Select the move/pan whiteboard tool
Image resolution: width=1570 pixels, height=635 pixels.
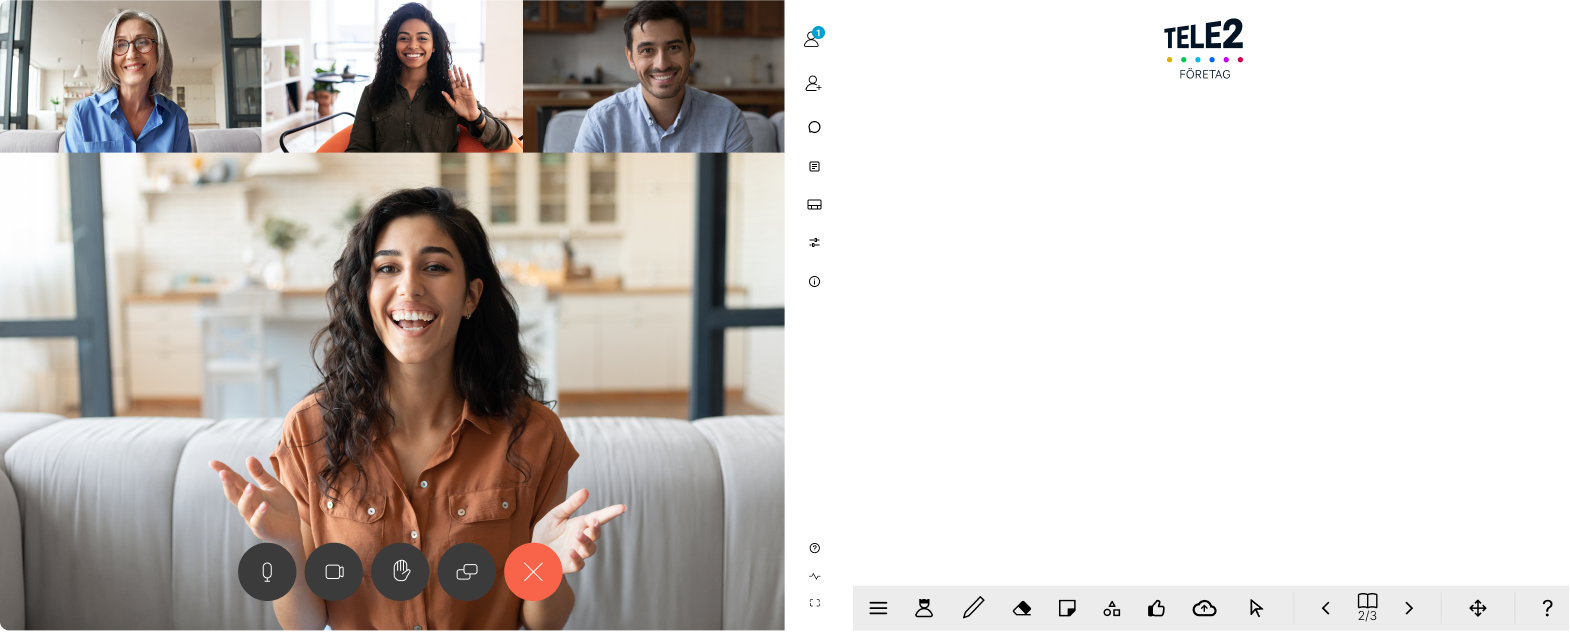coord(1478,608)
